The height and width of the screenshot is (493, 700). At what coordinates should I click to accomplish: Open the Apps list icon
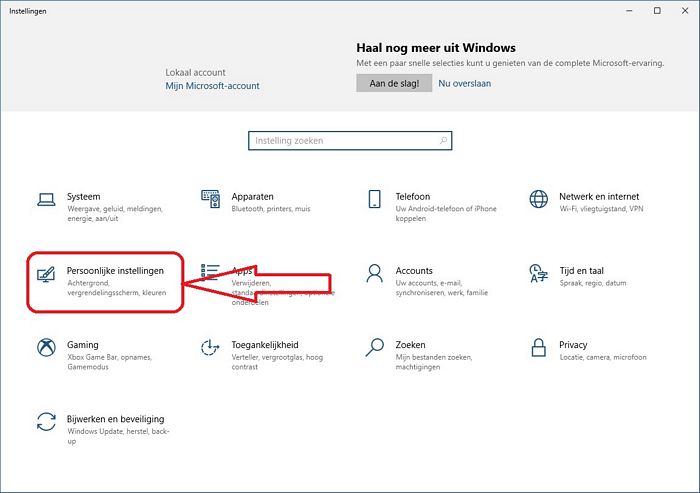pyautogui.click(x=210, y=272)
